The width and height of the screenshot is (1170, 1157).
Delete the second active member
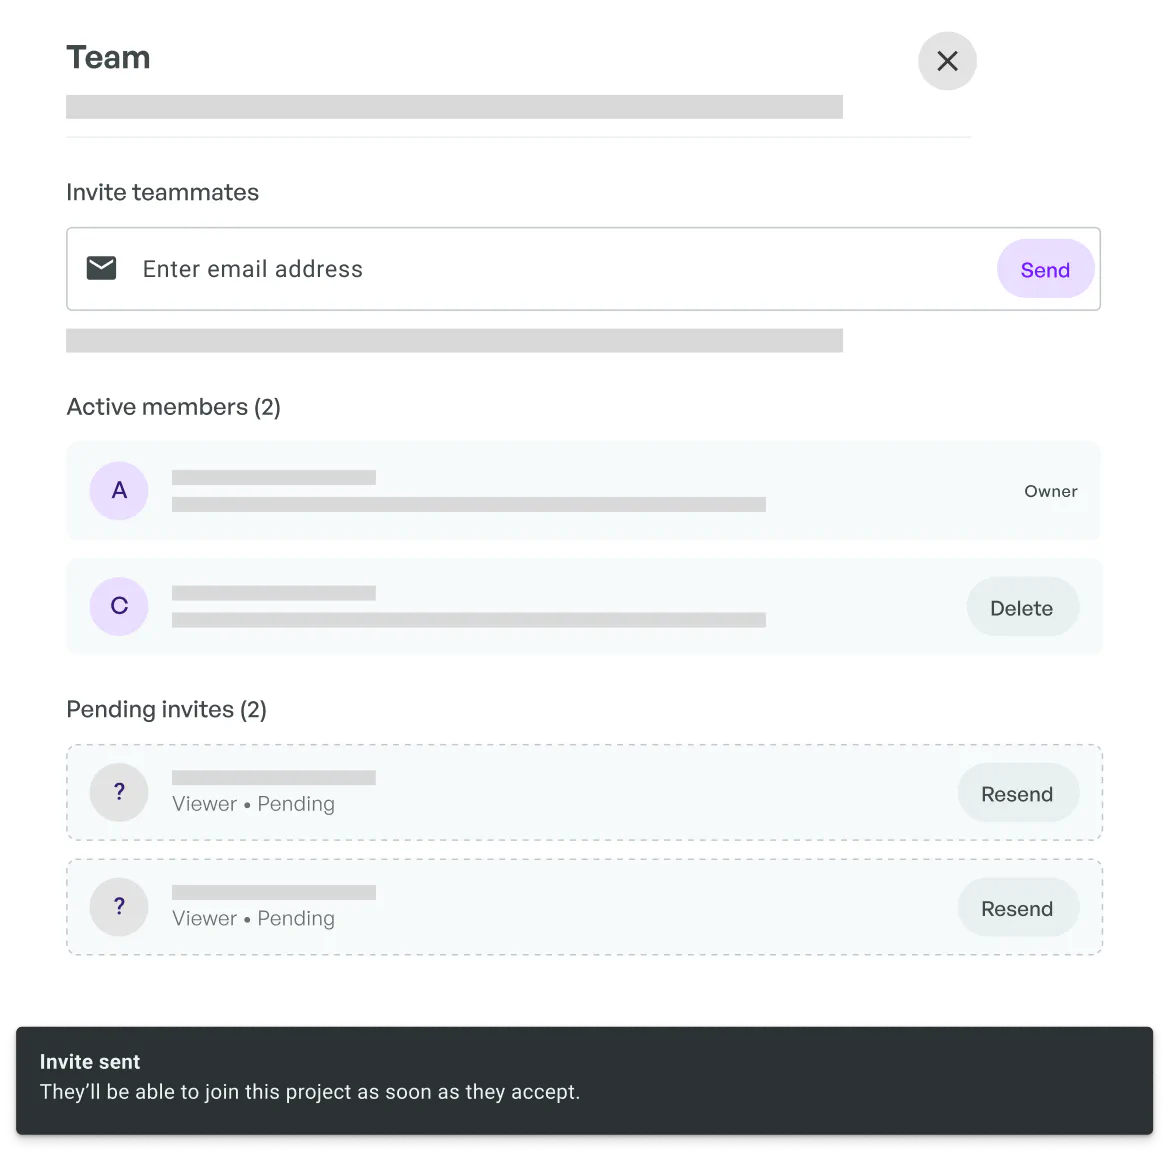(x=1022, y=607)
